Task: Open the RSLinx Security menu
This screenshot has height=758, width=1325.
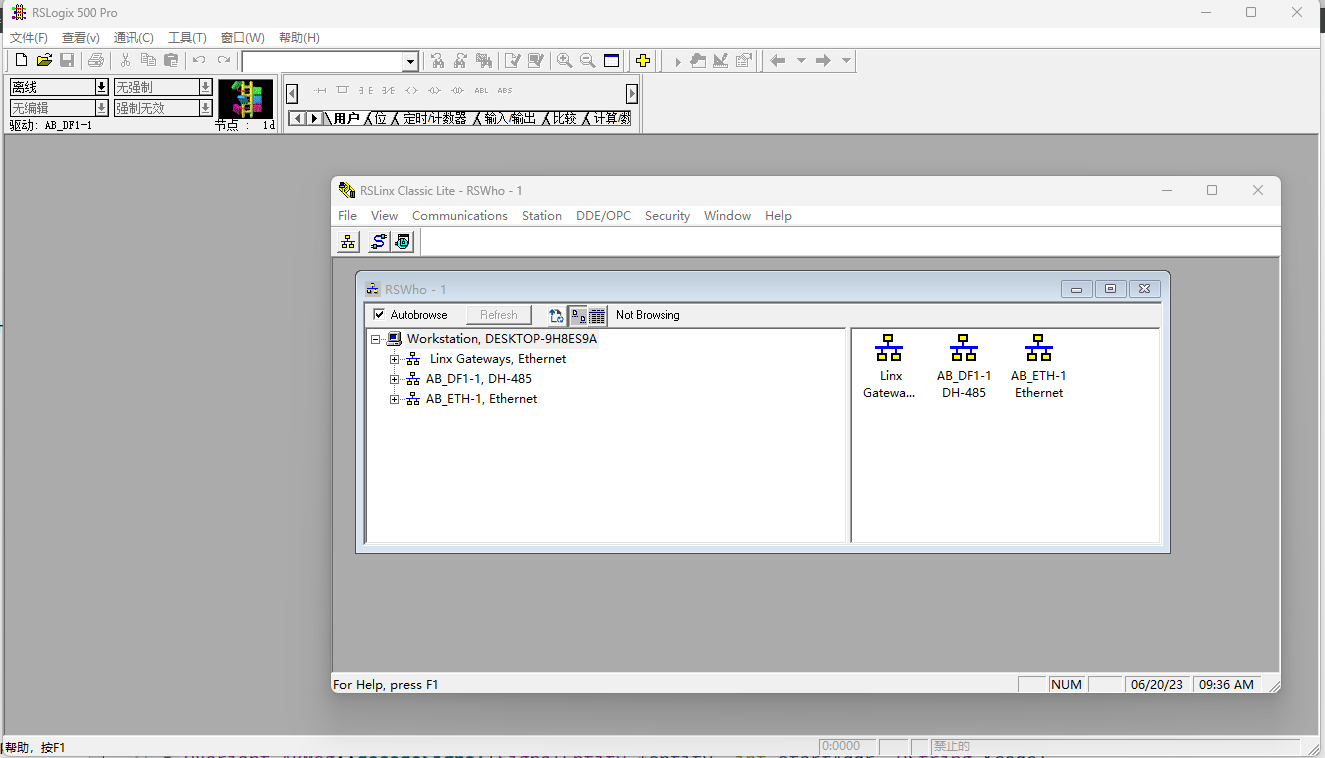Action: click(x=667, y=216)
